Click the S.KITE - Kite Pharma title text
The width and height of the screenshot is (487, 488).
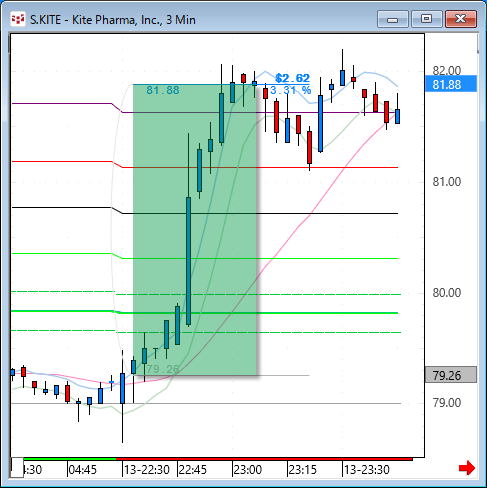coord(113,20)
